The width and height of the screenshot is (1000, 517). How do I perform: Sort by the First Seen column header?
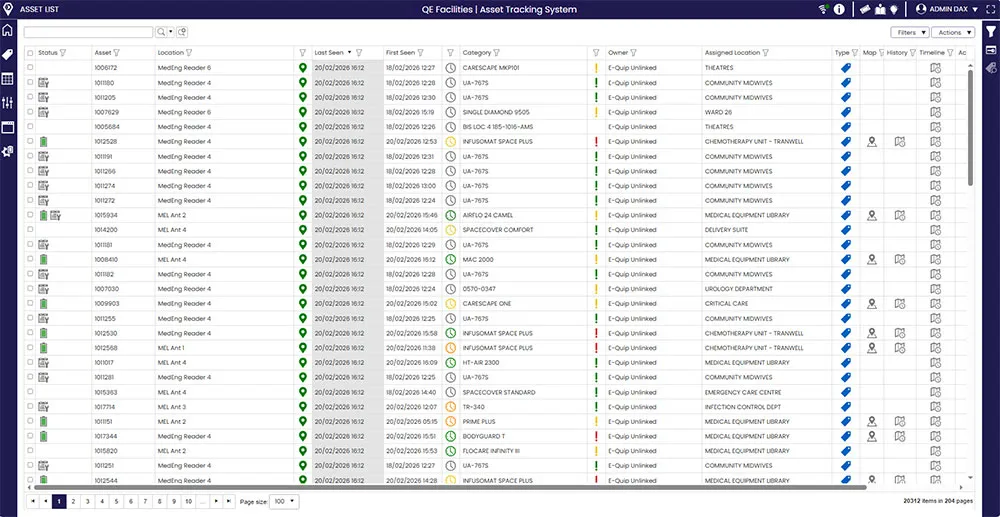click(400, 53)
